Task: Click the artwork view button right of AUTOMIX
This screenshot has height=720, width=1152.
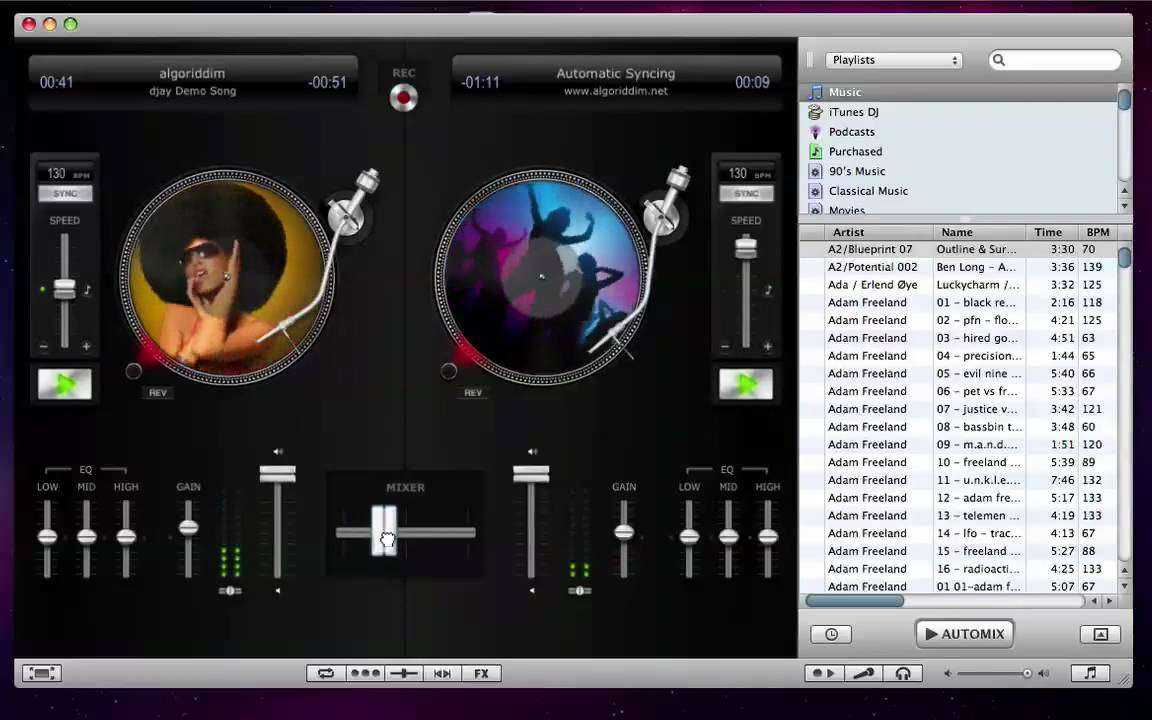Action: (x=1100, y=634)
